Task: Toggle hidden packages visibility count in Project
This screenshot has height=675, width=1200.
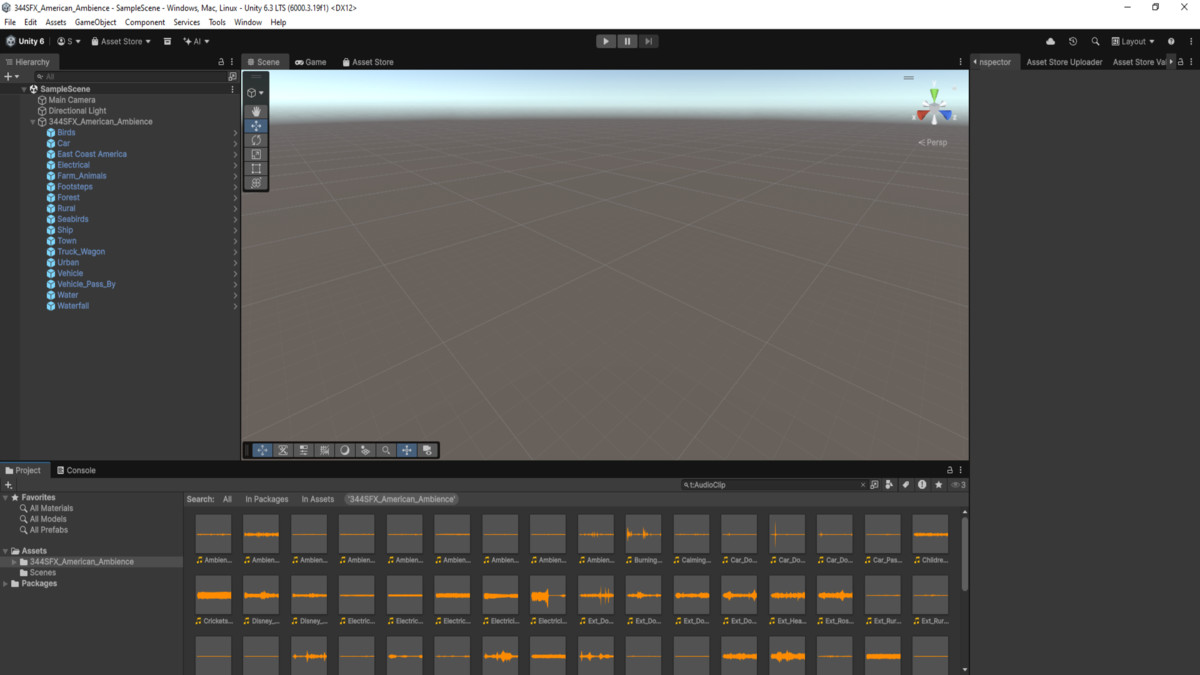Action: [958, 485]
